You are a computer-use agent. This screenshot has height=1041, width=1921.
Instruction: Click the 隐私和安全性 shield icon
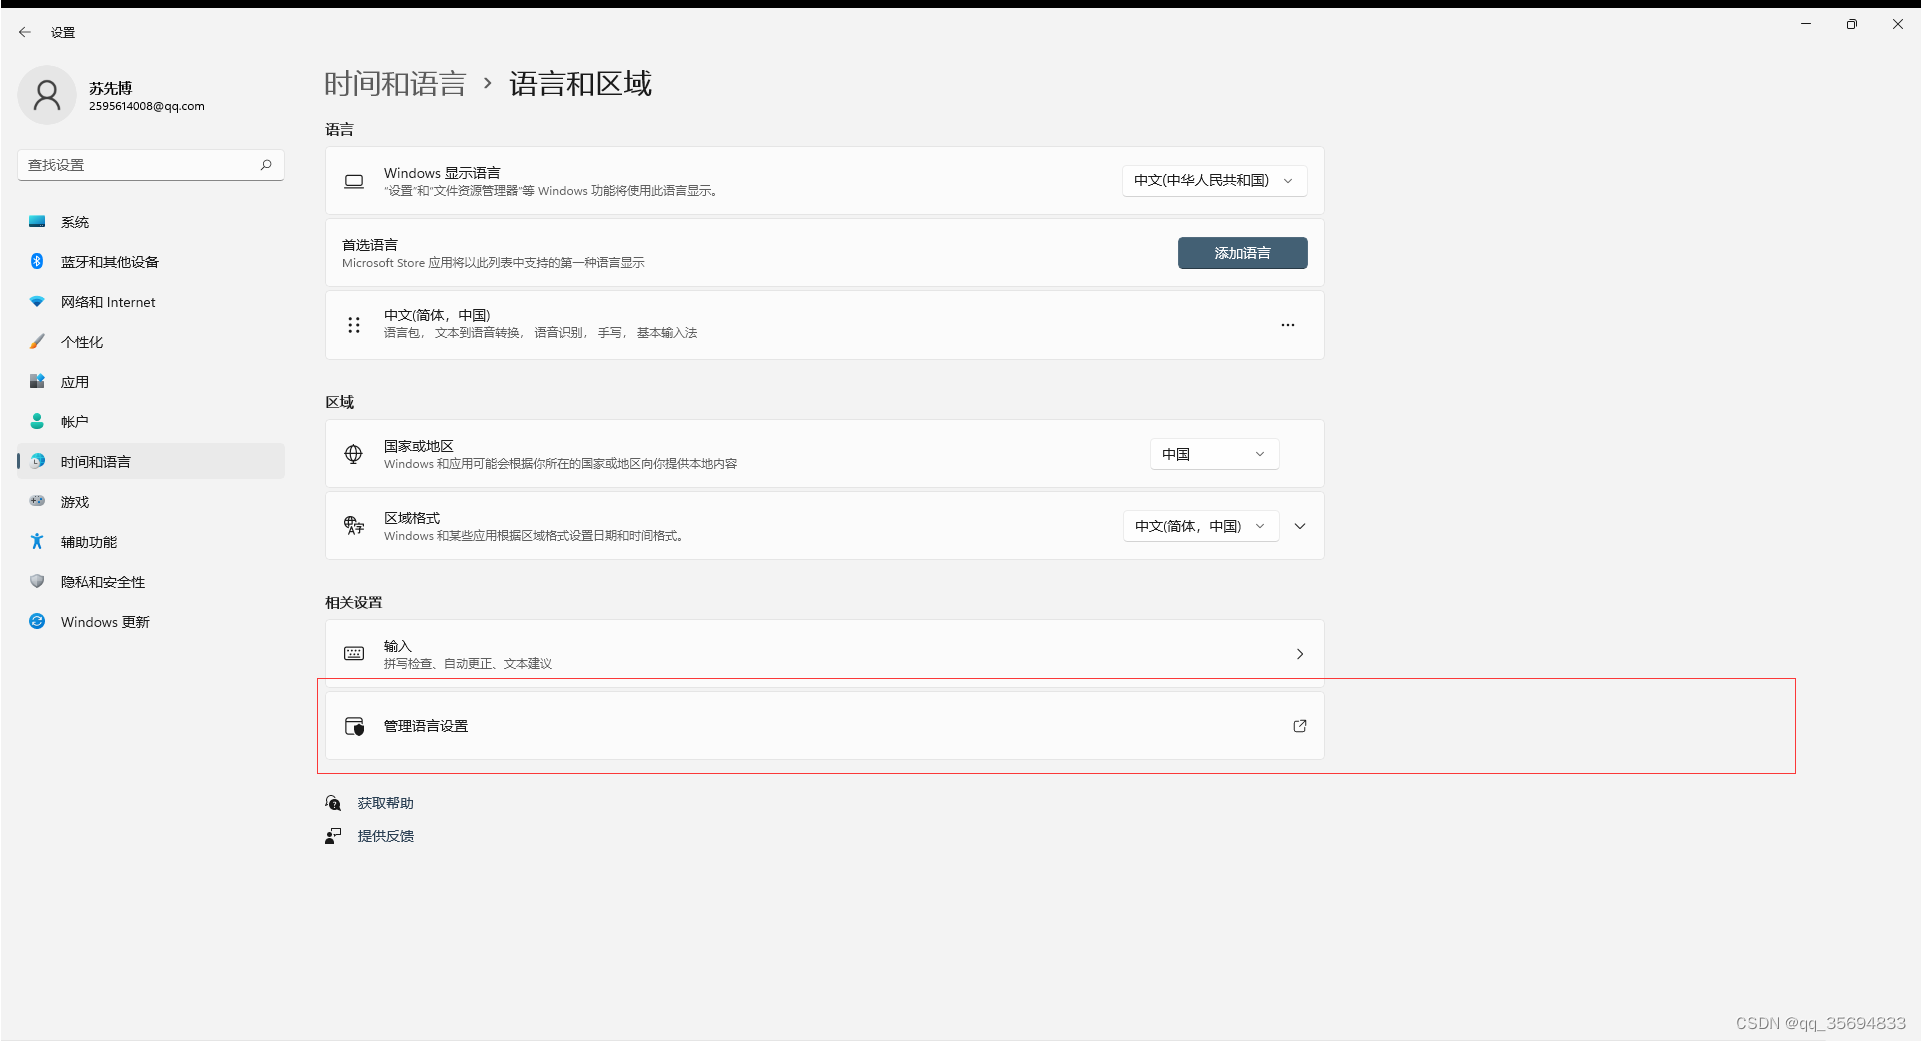[x=37, y=581]
